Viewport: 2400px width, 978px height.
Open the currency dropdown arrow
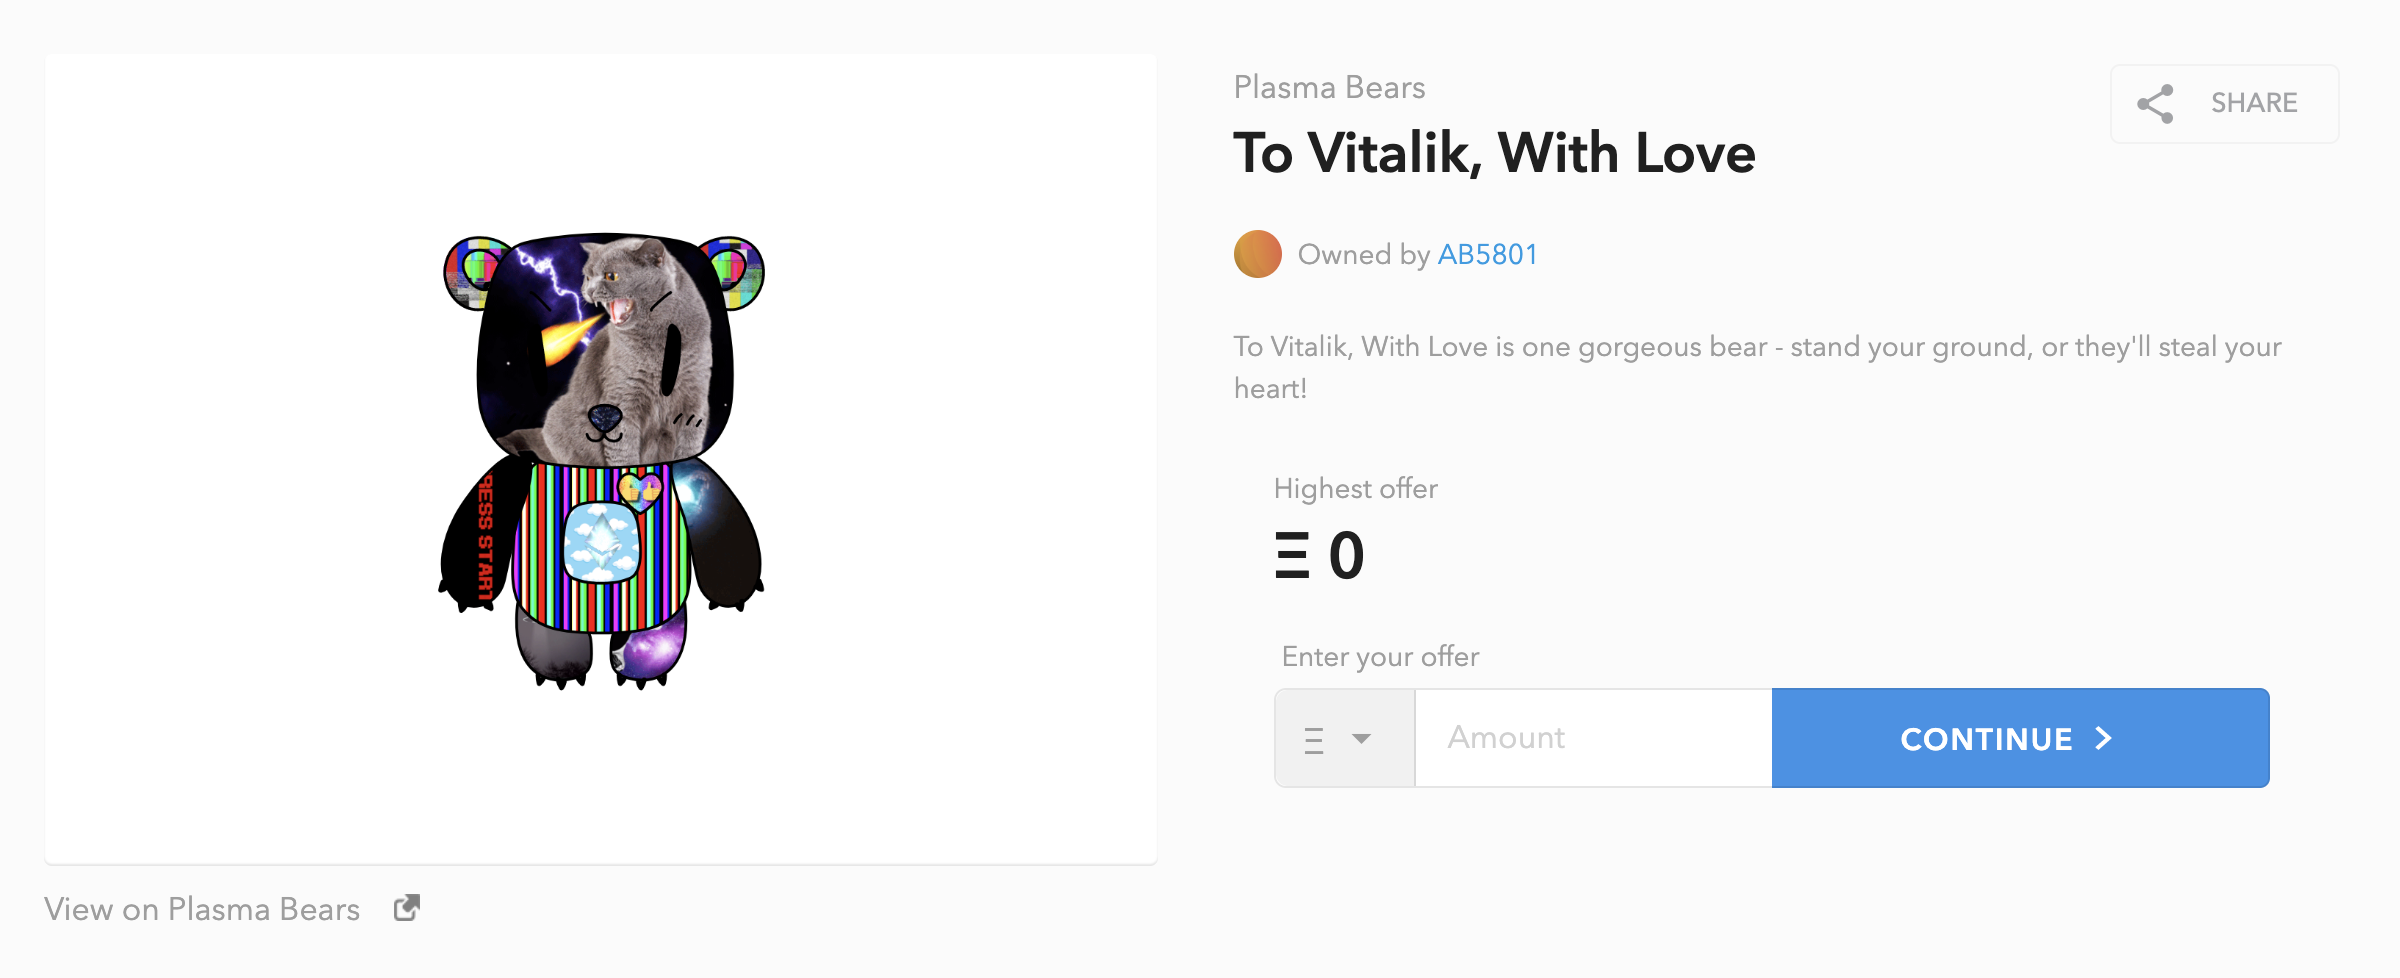point(1361,739)
